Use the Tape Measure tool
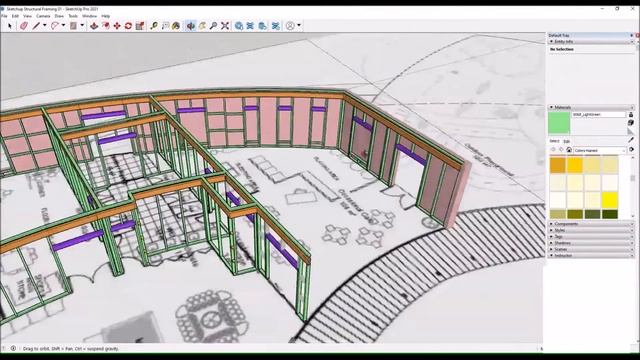The width and height of the screenshot is (640, 360). coord(154,26)
